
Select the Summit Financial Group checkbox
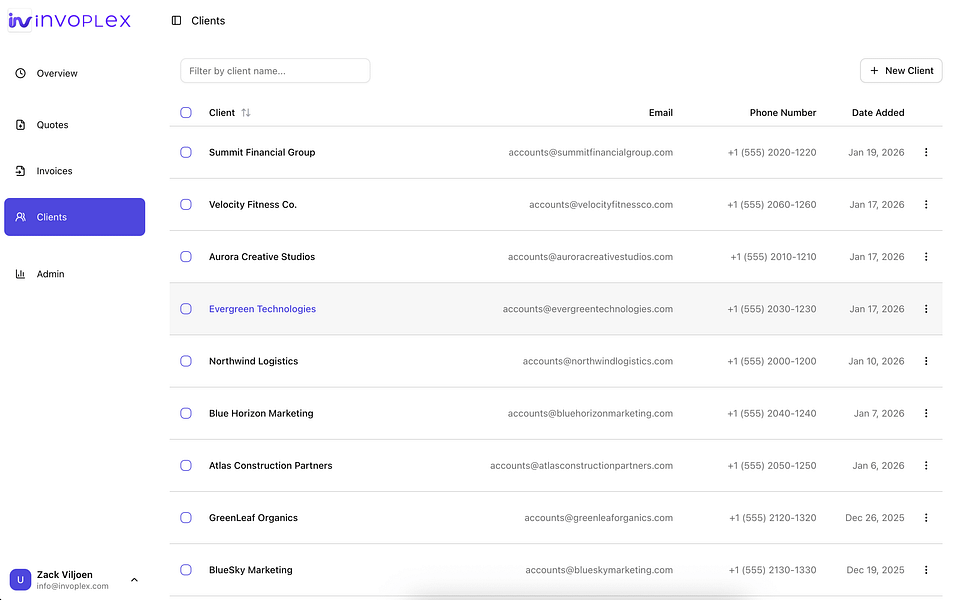point(186,153)
